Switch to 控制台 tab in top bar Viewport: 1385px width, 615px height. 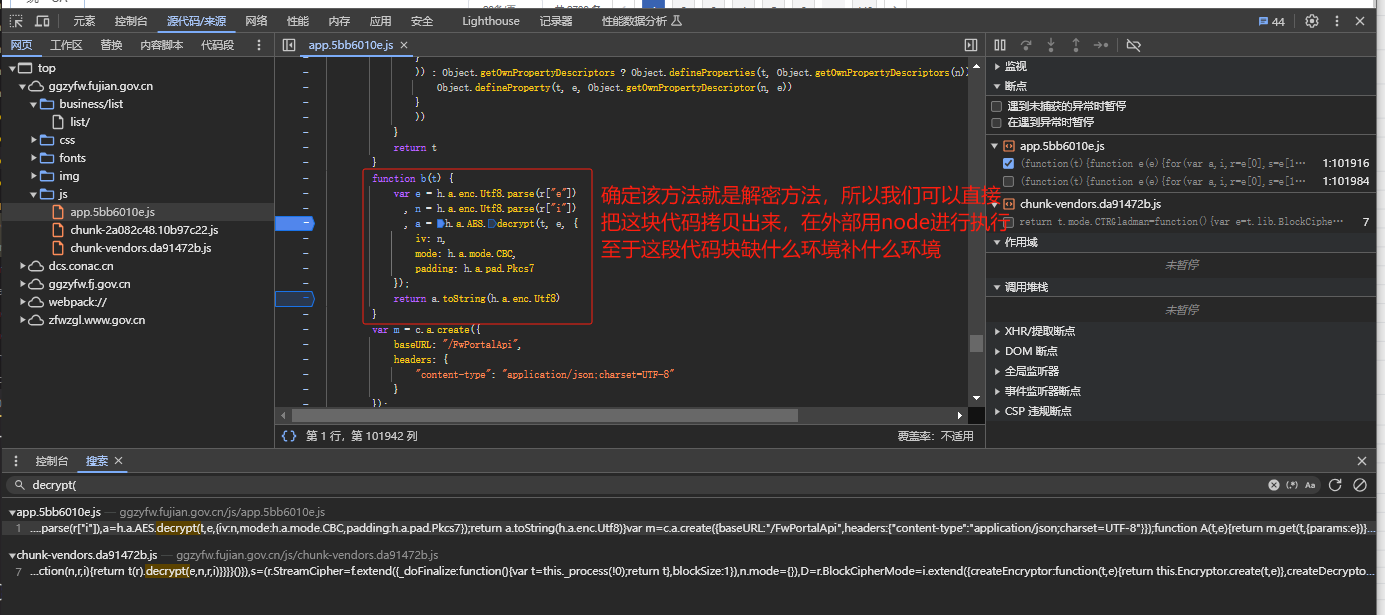[131, 21]
